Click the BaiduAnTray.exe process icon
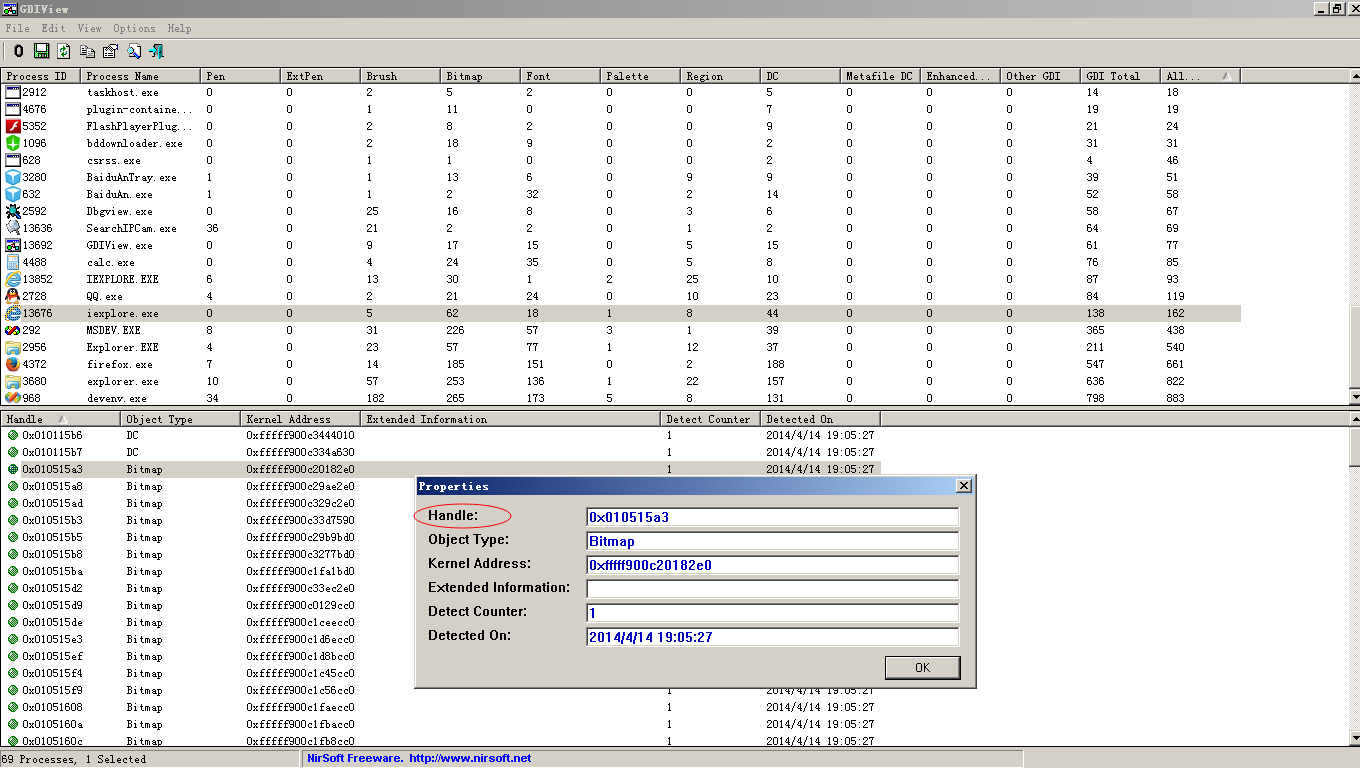1360x768 pixels. click(13, 177)
